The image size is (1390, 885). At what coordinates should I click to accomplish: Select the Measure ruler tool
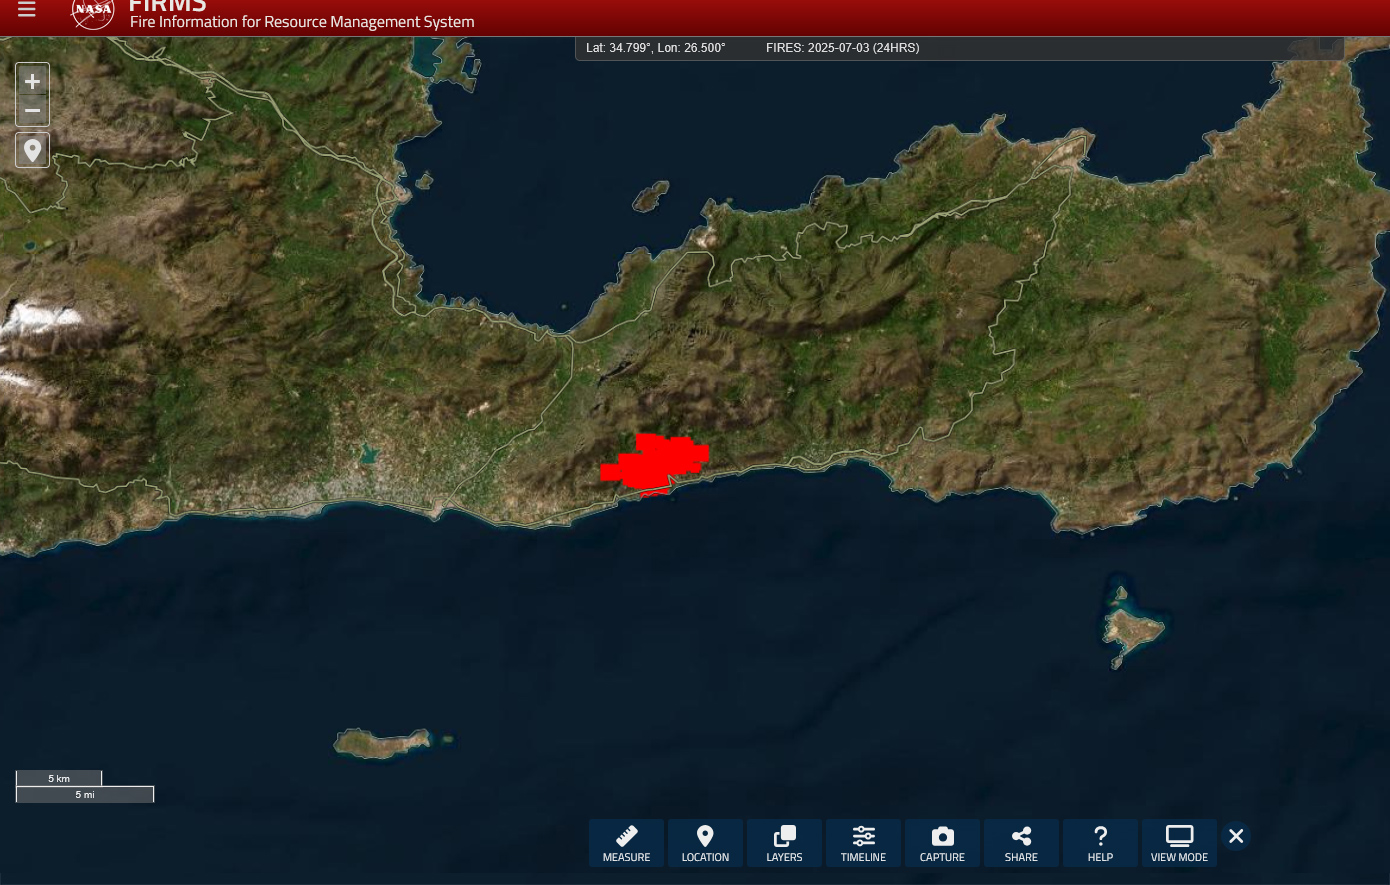click(x=626, y=843)
